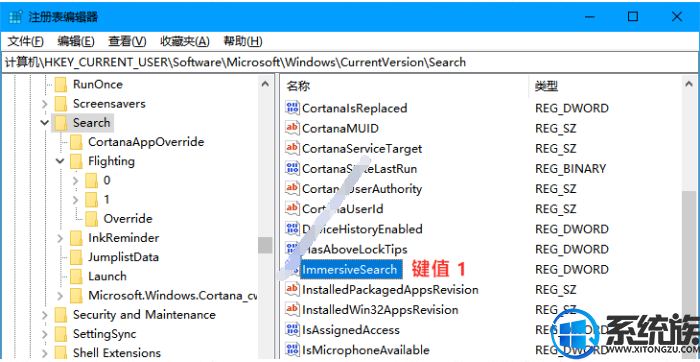Select the CortanaUserId value name
This screenshot has width=700, height=362.
click(342, 209)
